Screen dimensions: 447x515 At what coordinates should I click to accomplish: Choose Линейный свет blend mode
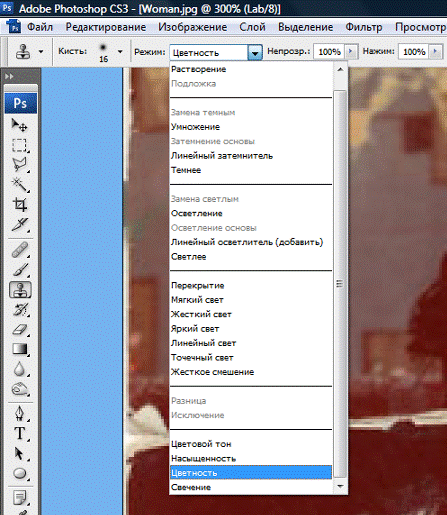click(251, 343)
